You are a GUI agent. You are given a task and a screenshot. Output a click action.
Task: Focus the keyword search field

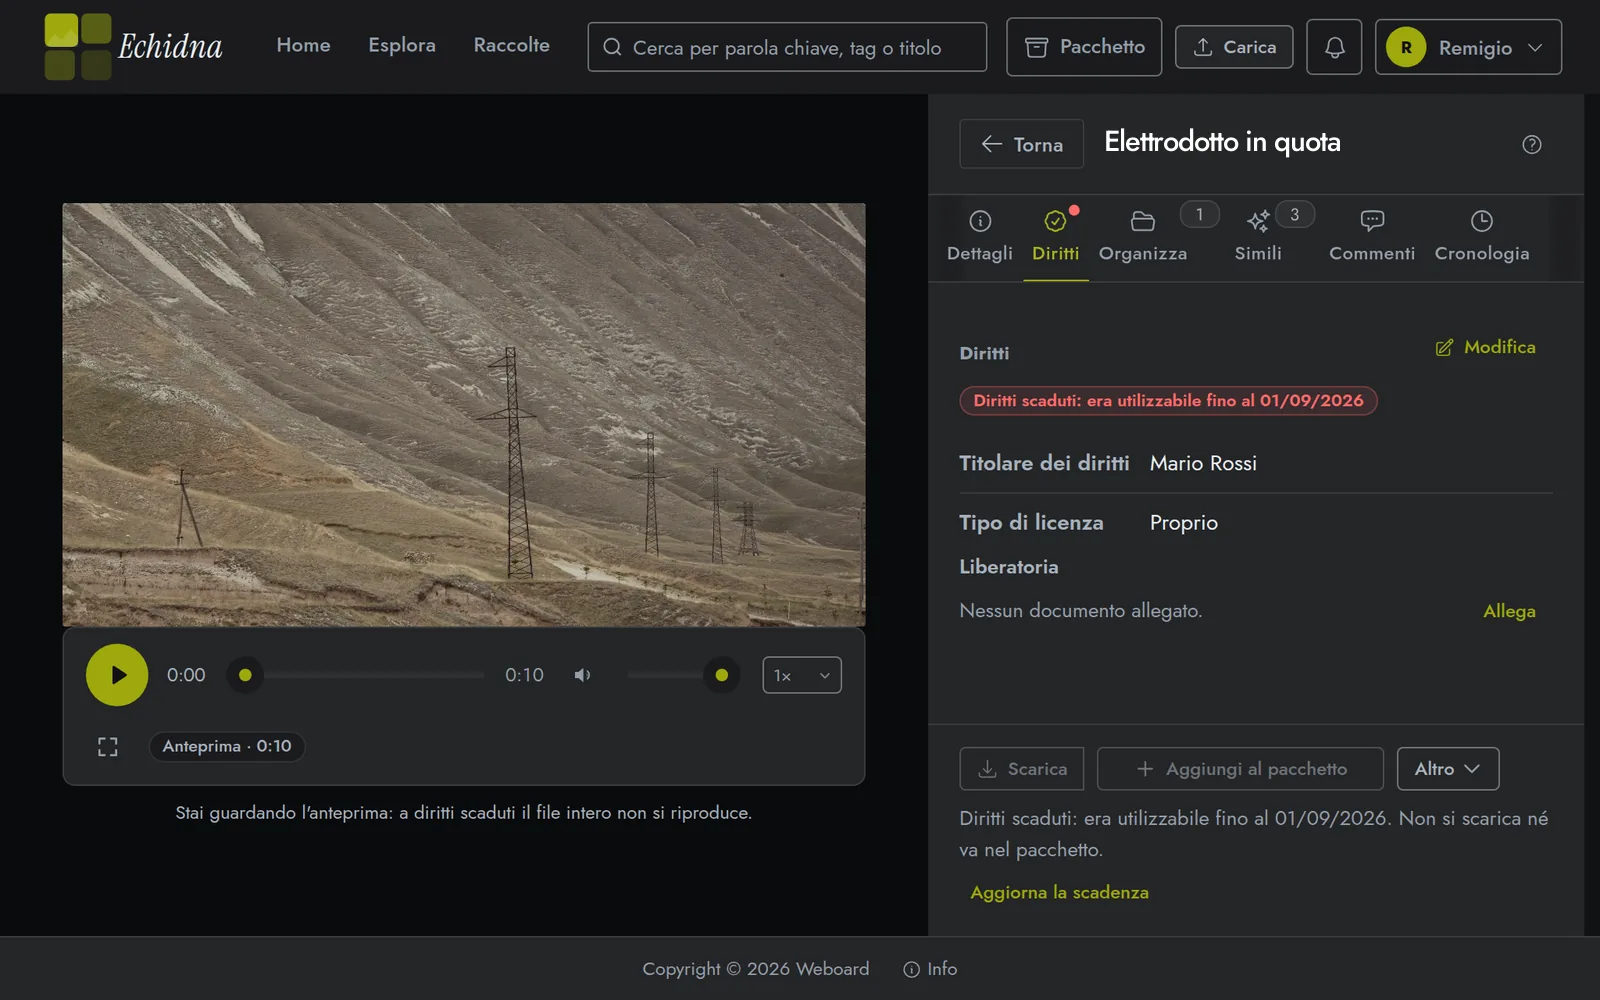coord(787,47)
